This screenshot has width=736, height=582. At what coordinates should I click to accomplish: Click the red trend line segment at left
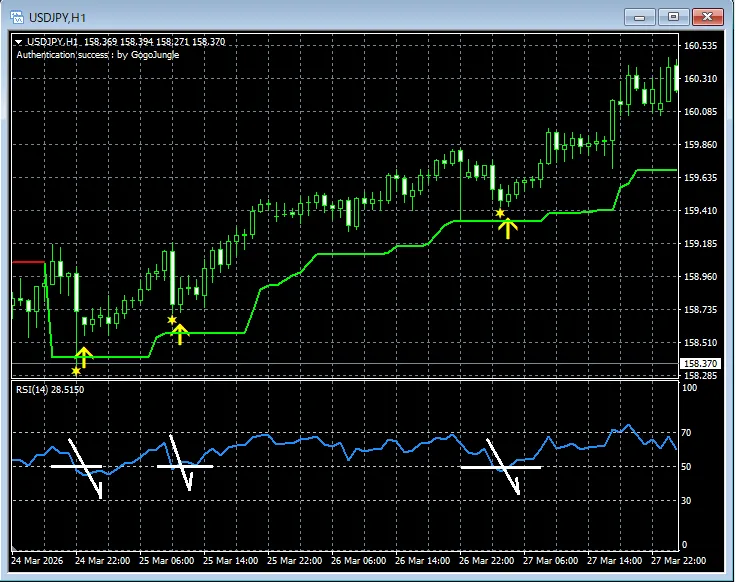tap(28, 262)
